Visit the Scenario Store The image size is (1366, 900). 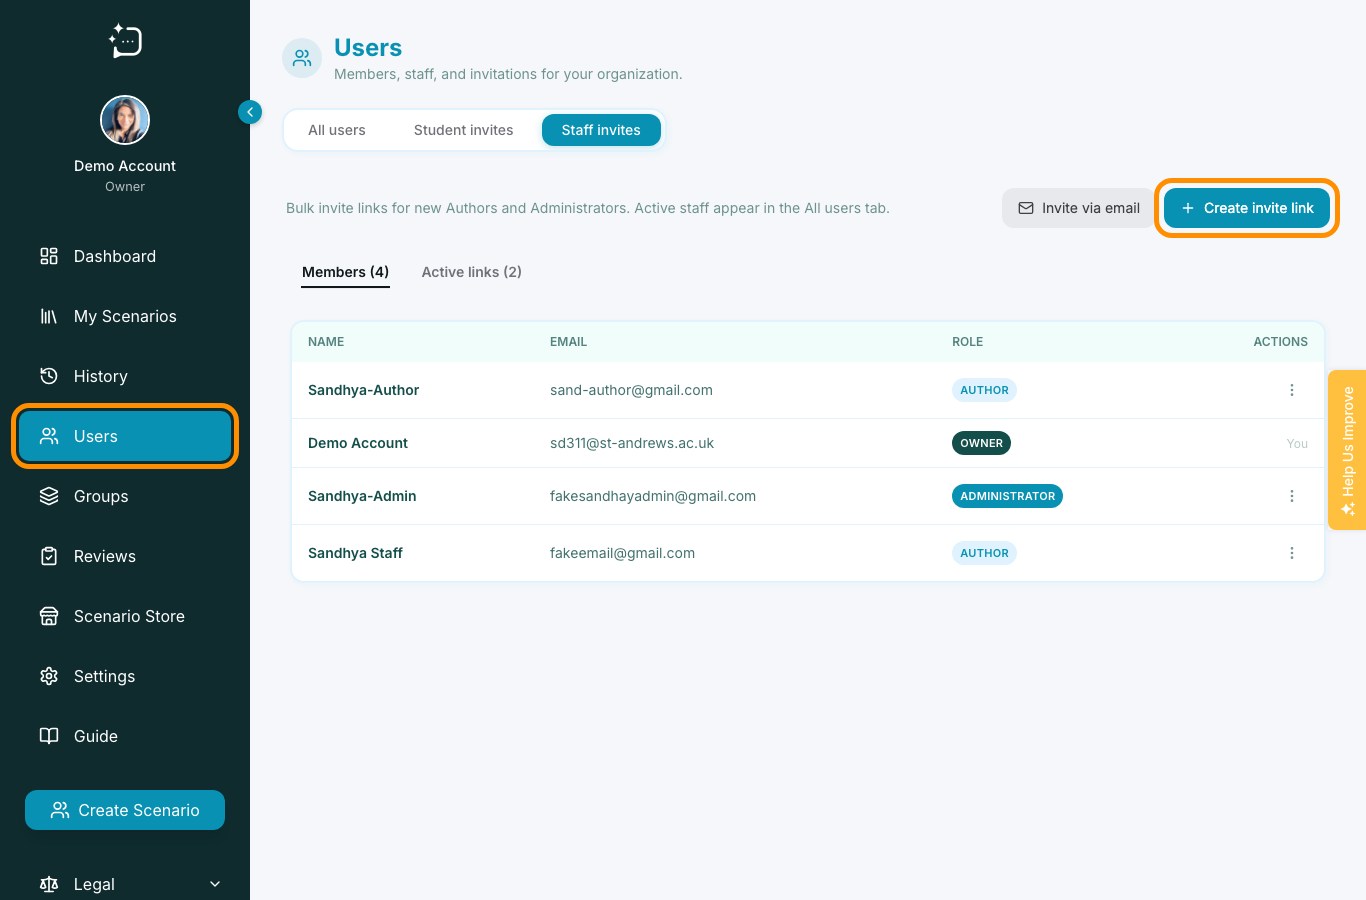click(125, 616)
